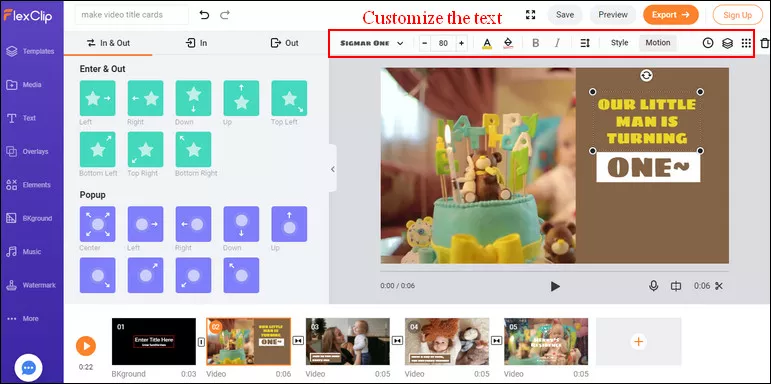The image size is (771, 384).
Task: Select the Popup Center animation
Action: [x=97, y=224]
